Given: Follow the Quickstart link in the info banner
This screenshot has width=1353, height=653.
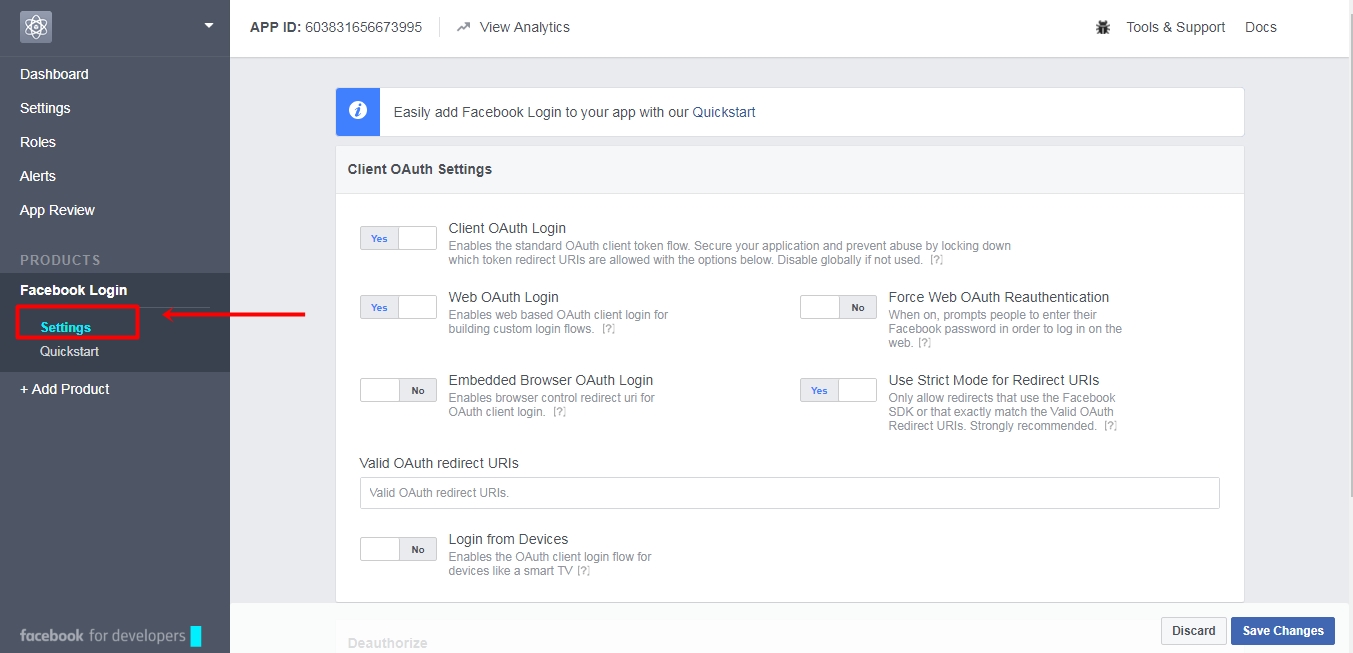Looking at the screenshot, I should pos(724,112).
